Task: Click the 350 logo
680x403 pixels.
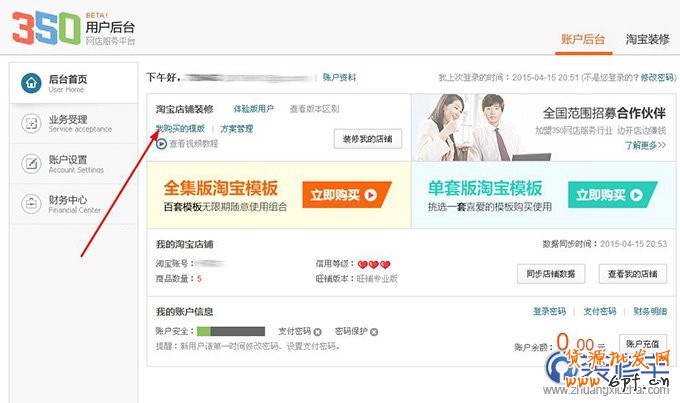Action: pos(46,29)
